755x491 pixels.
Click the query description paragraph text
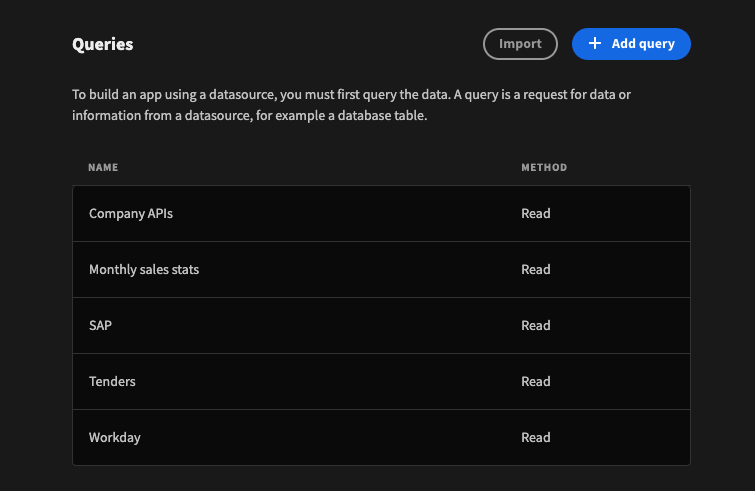coord(351,105)
